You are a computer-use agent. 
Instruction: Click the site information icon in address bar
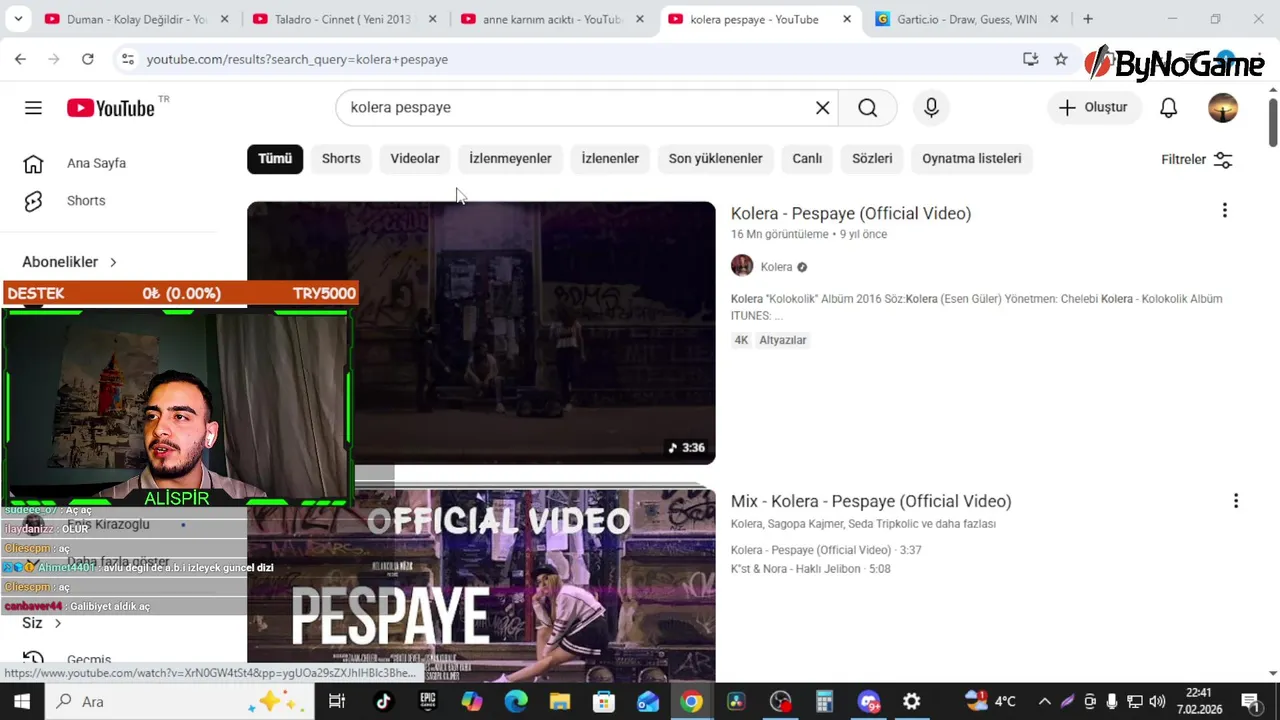click(x=127, y=59)
